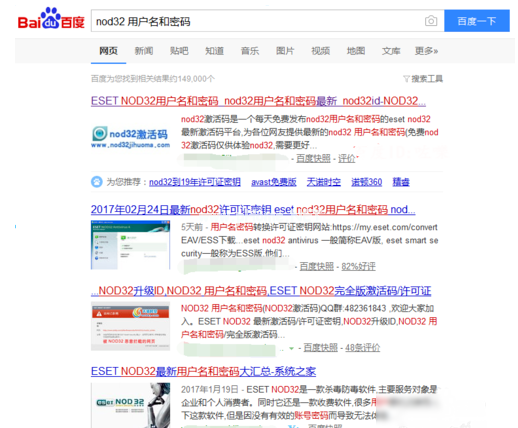Open result ESET NOD32用户名和密码 nod32id
Screen dimensions: 518x428
click(x=258, y=101)
